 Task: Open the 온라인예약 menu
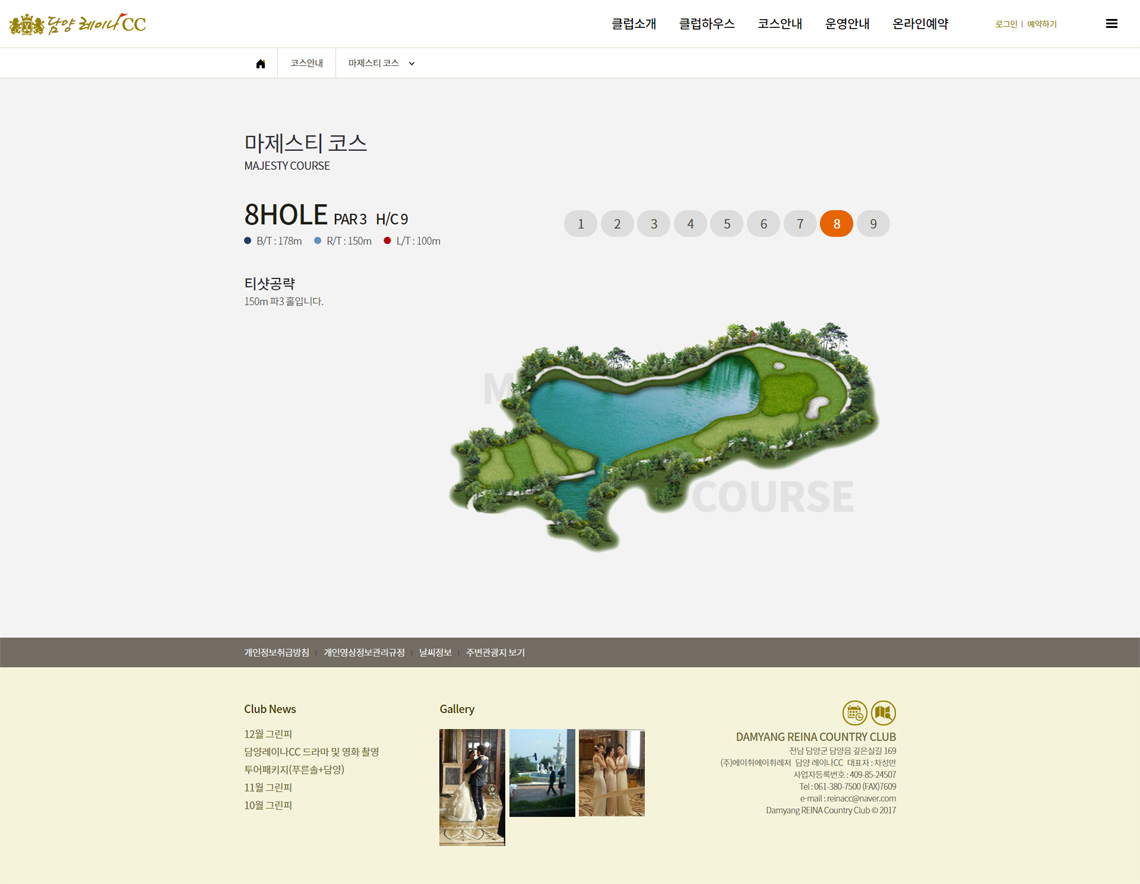click(920, 24)
